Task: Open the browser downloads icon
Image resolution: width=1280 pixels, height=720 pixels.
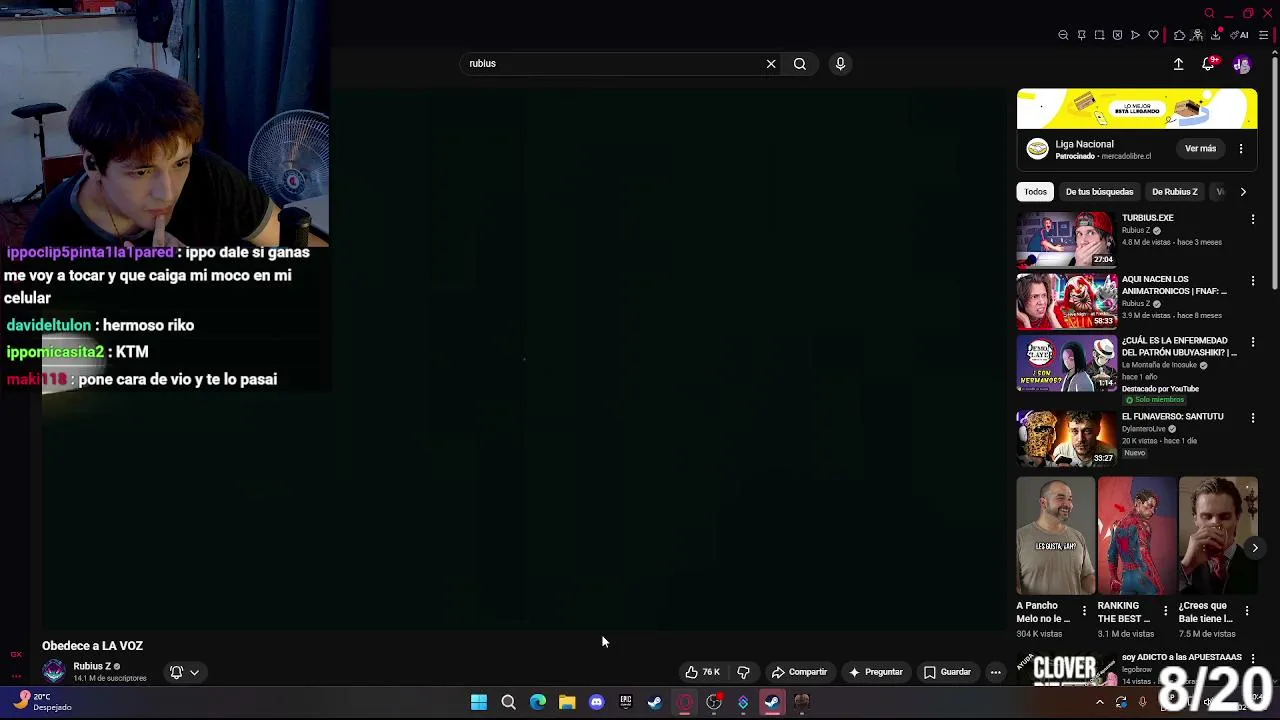Action: tap(1217, 35)
